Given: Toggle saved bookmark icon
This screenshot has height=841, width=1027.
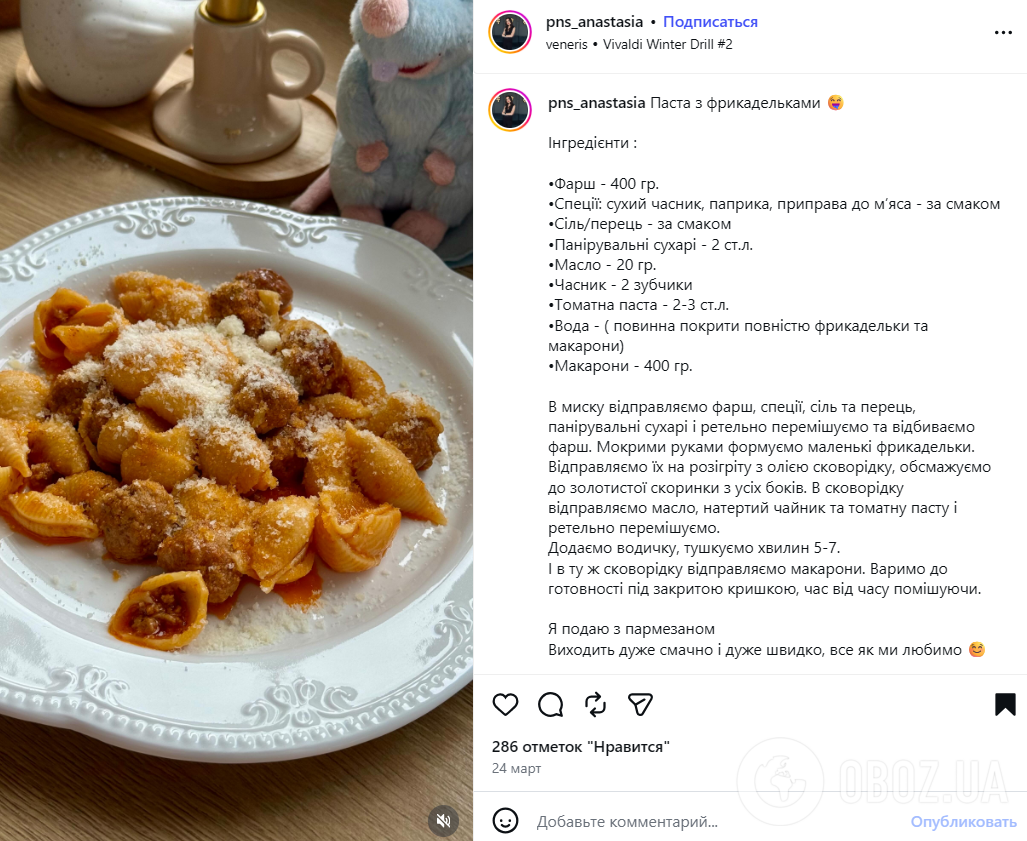Looking at the screenshot, I should pyautogui.click(x=1005, y=705).
